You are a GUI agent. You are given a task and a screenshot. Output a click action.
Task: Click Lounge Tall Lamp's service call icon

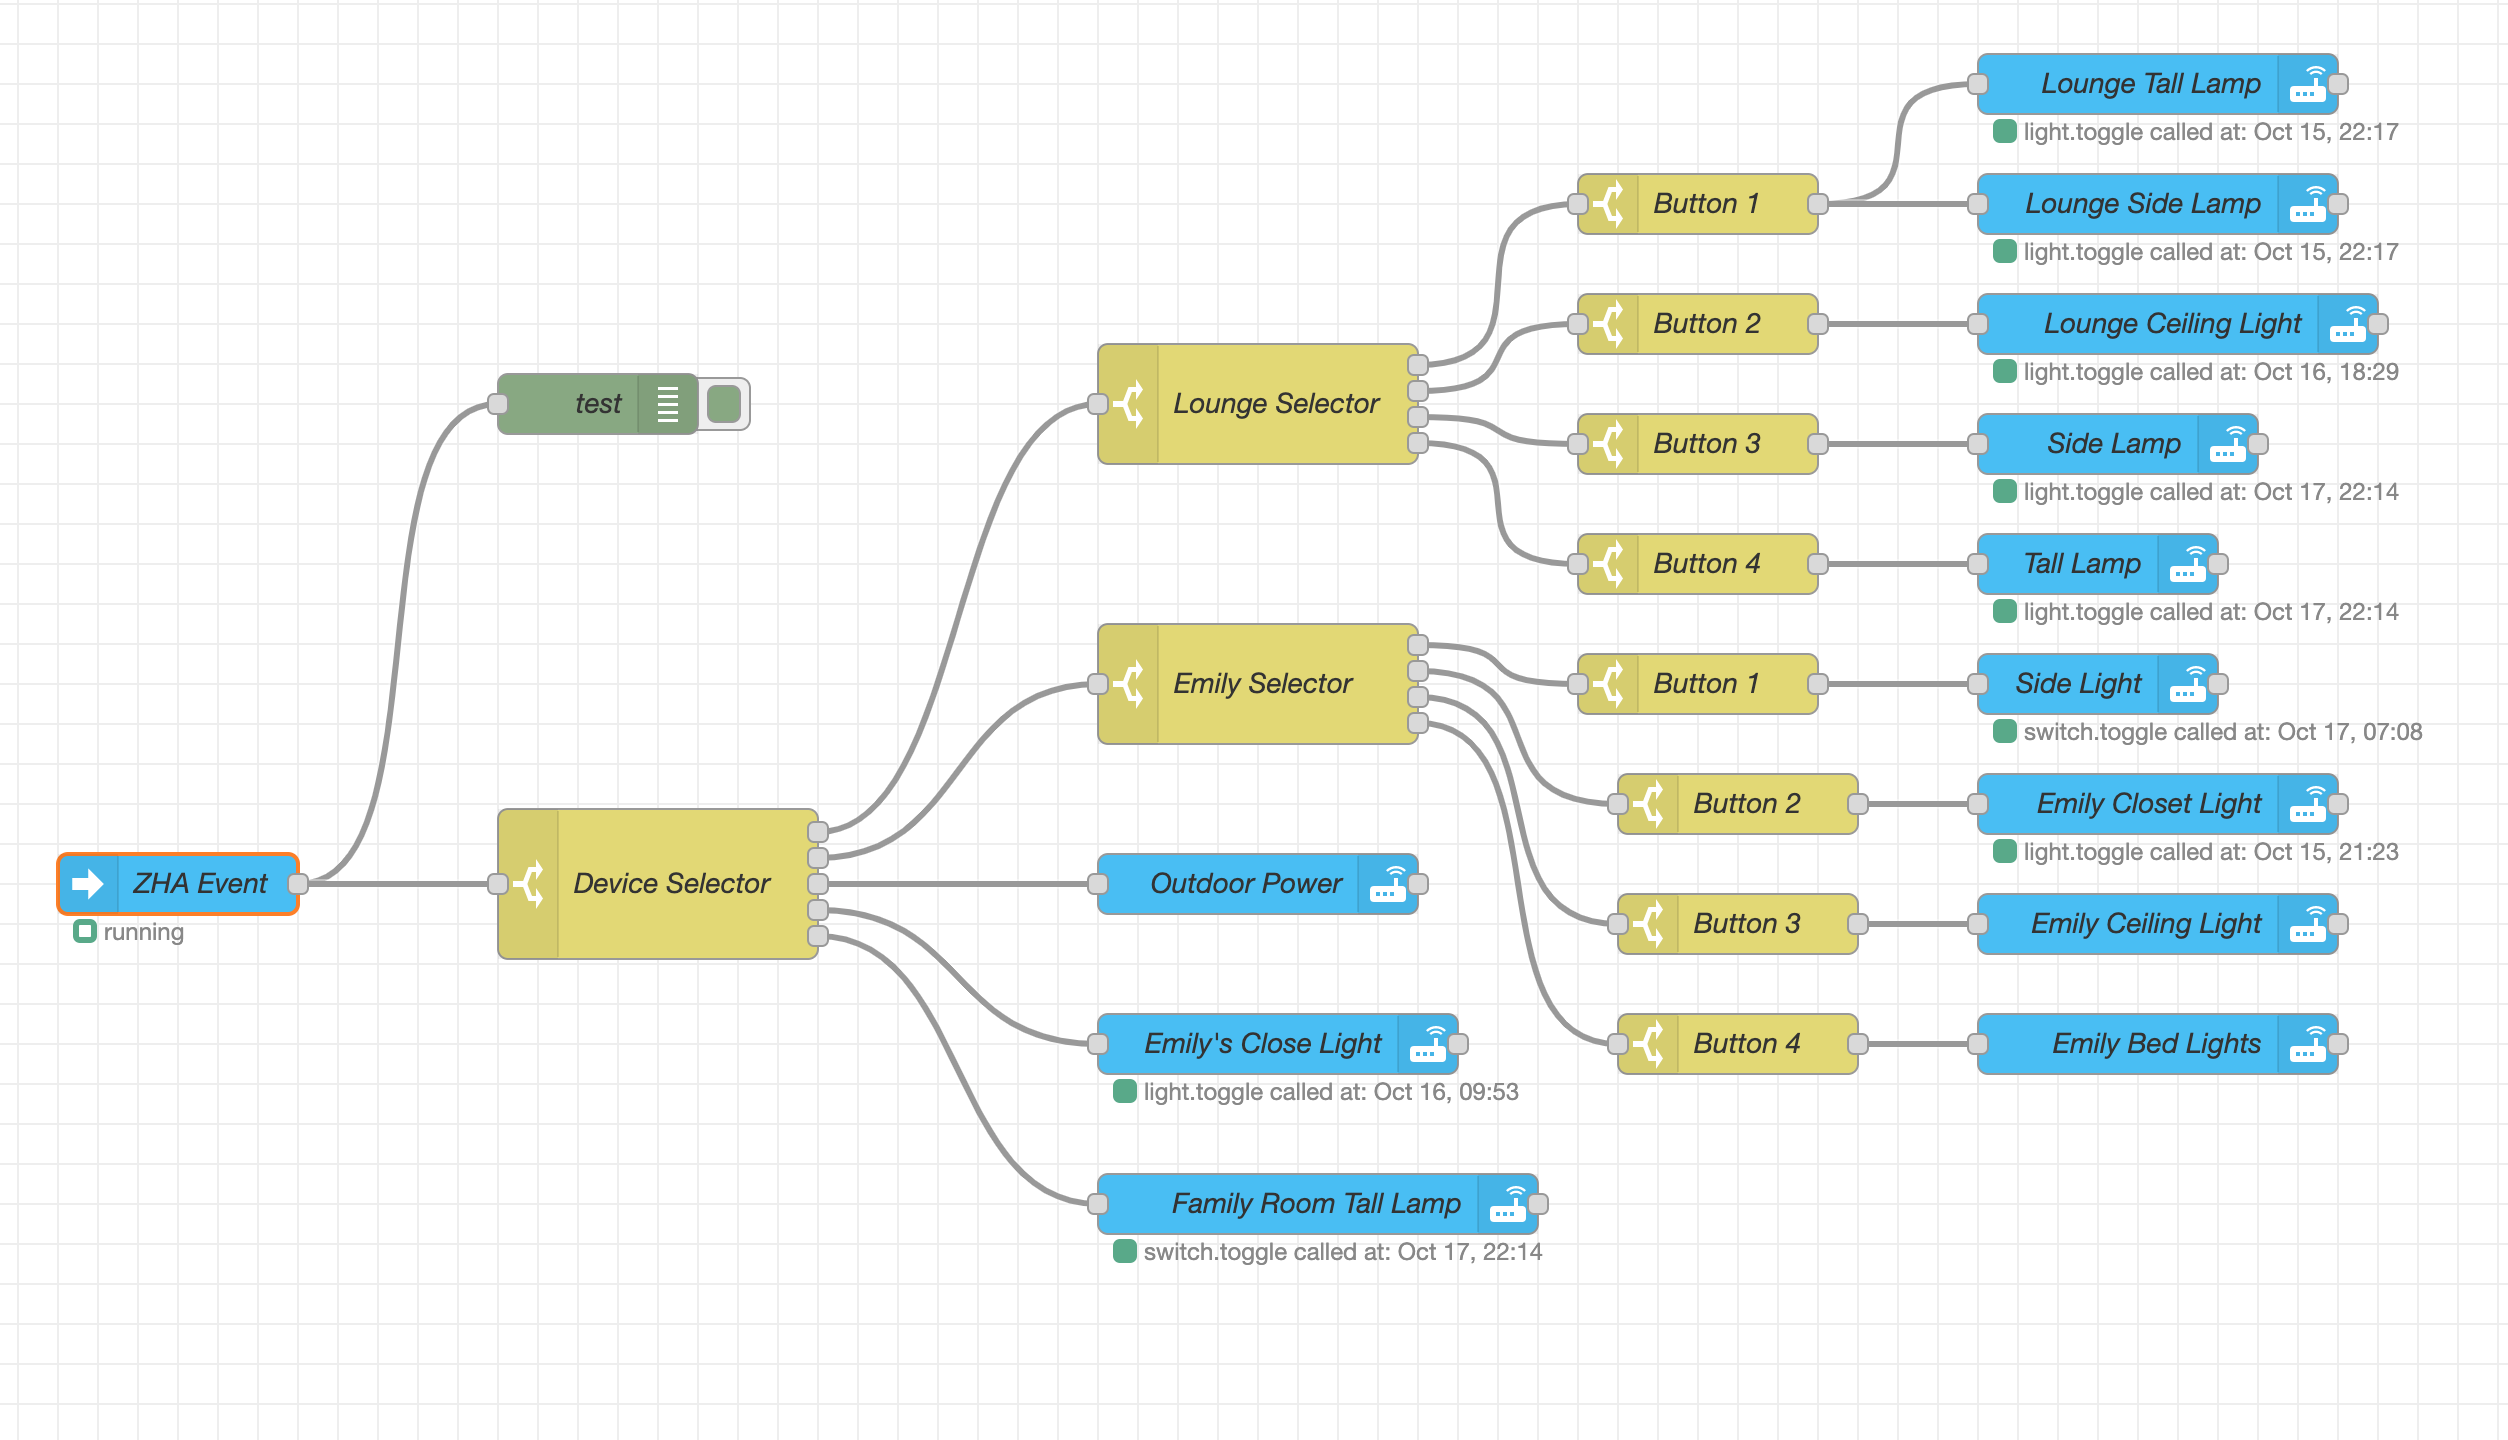2308,84
